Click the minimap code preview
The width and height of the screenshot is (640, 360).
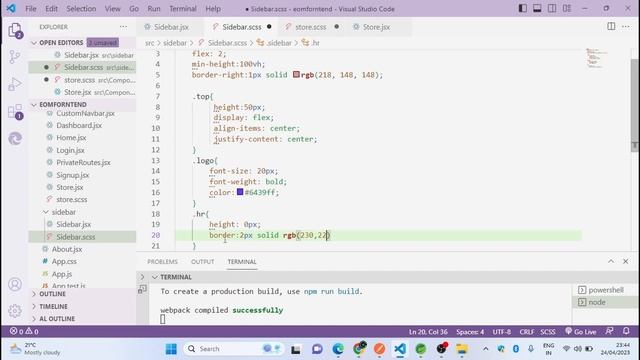coord(597,58)
